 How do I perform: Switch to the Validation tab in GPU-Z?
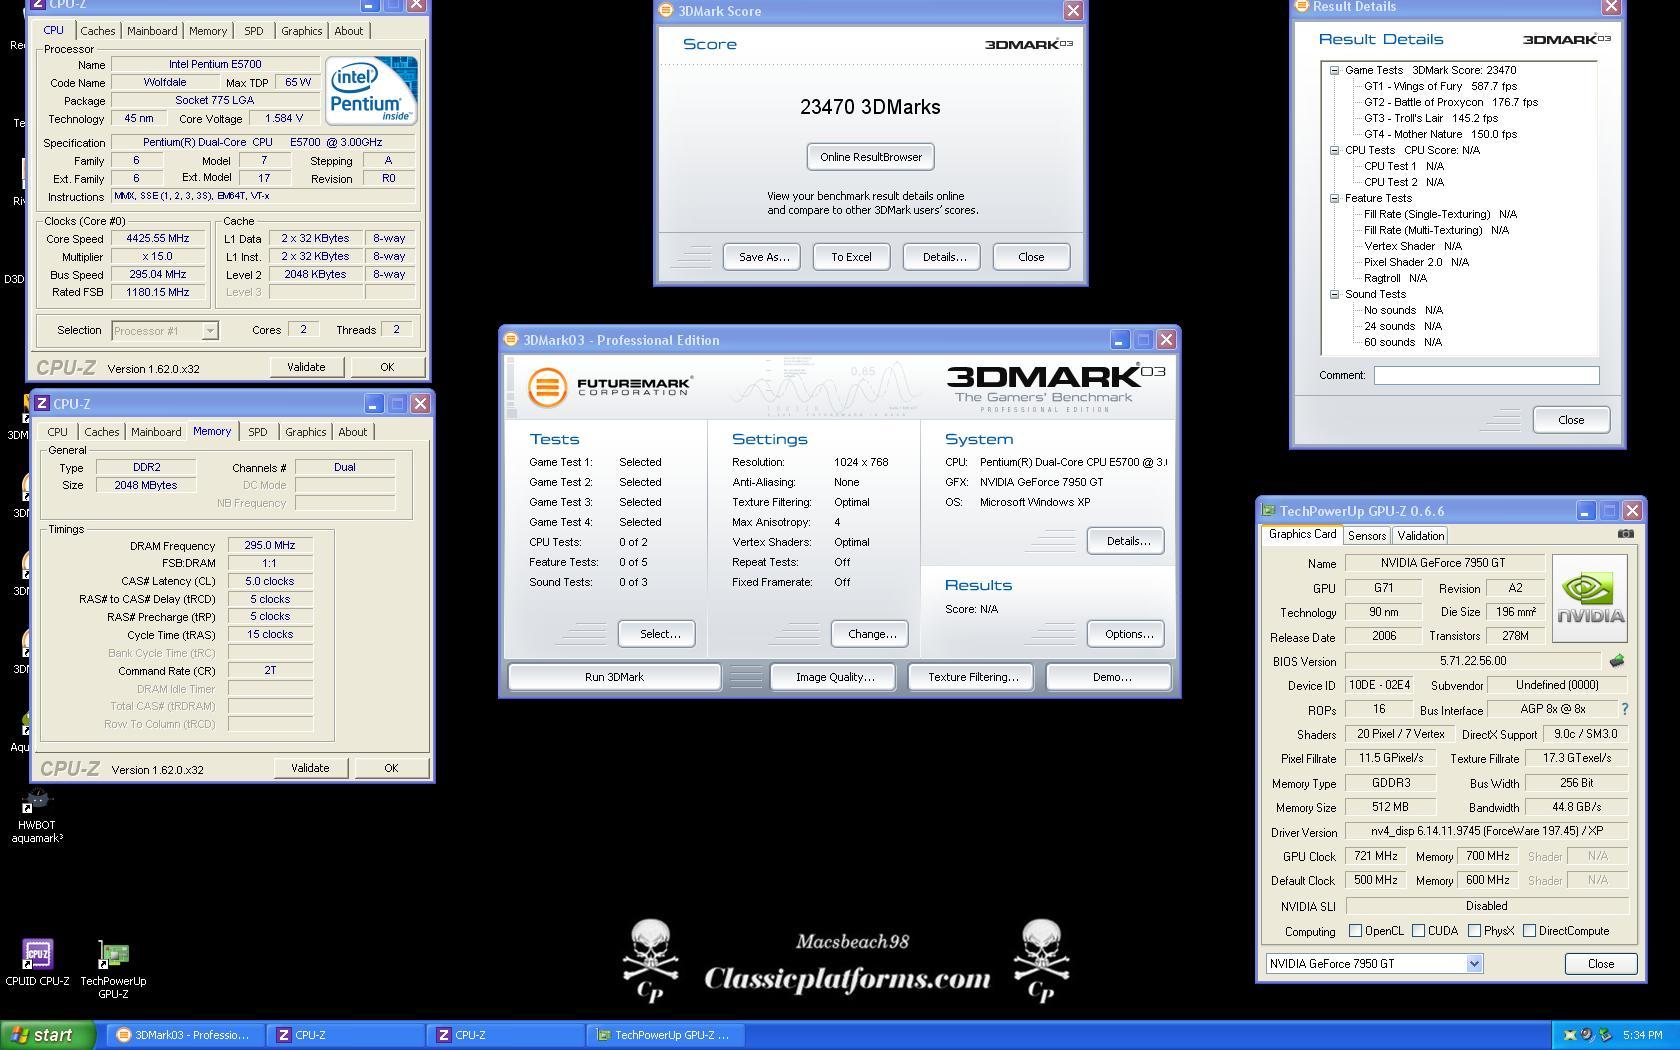pos(1420,536)
